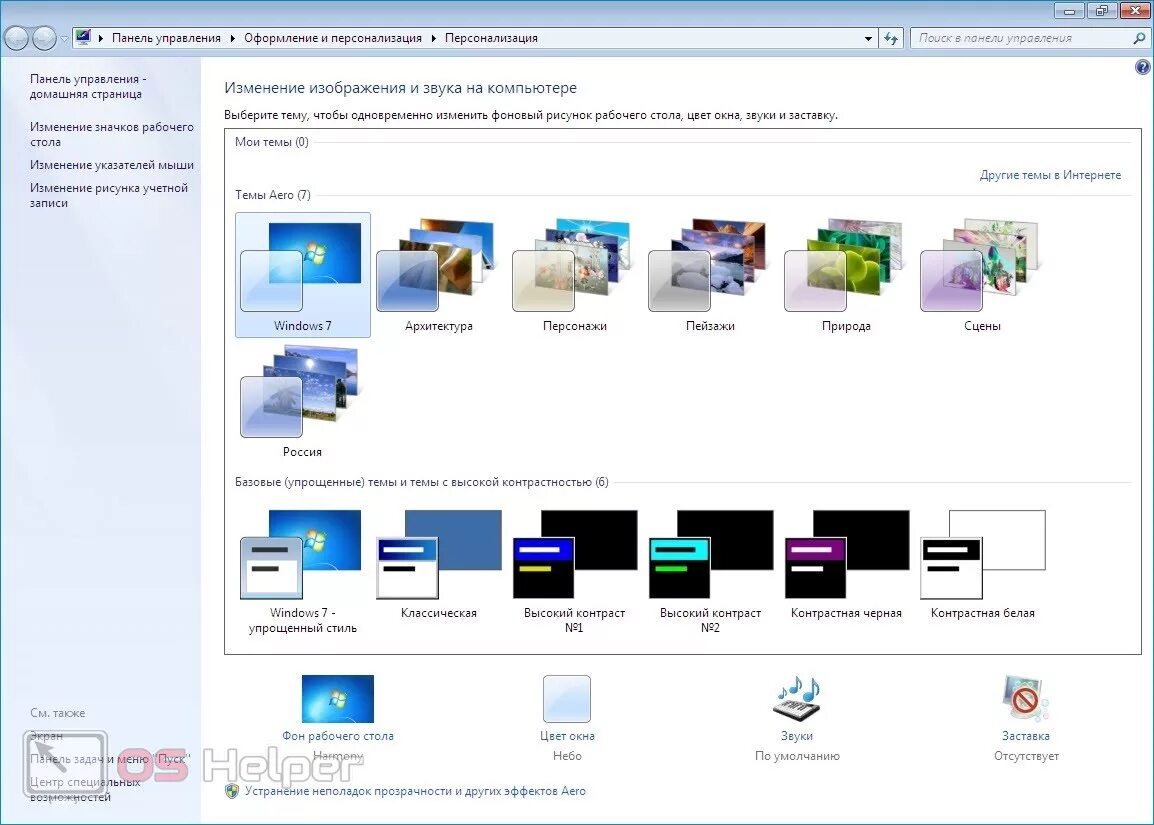Click the Help question mark icon

coord(1142,67)
